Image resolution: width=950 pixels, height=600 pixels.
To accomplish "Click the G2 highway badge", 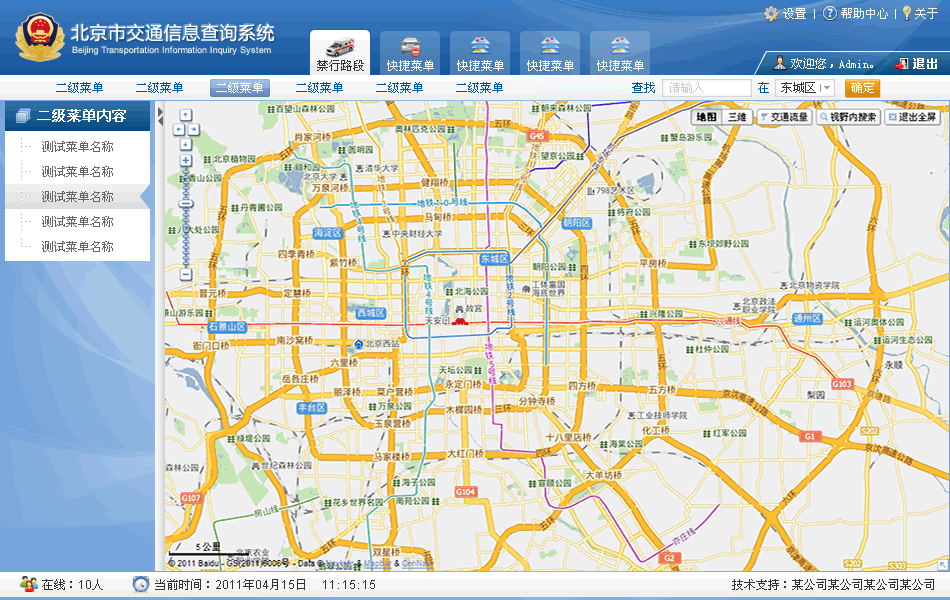I will point(669,558).
